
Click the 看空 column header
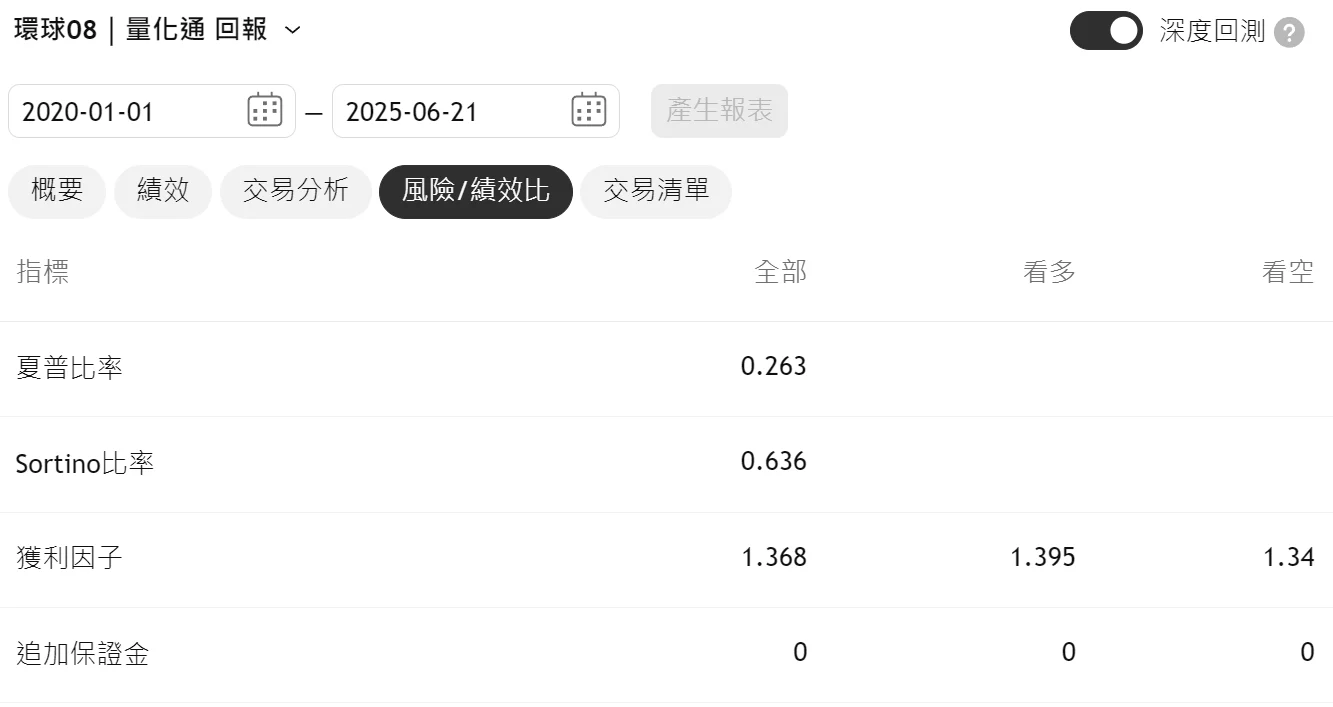click(1288, 272)
